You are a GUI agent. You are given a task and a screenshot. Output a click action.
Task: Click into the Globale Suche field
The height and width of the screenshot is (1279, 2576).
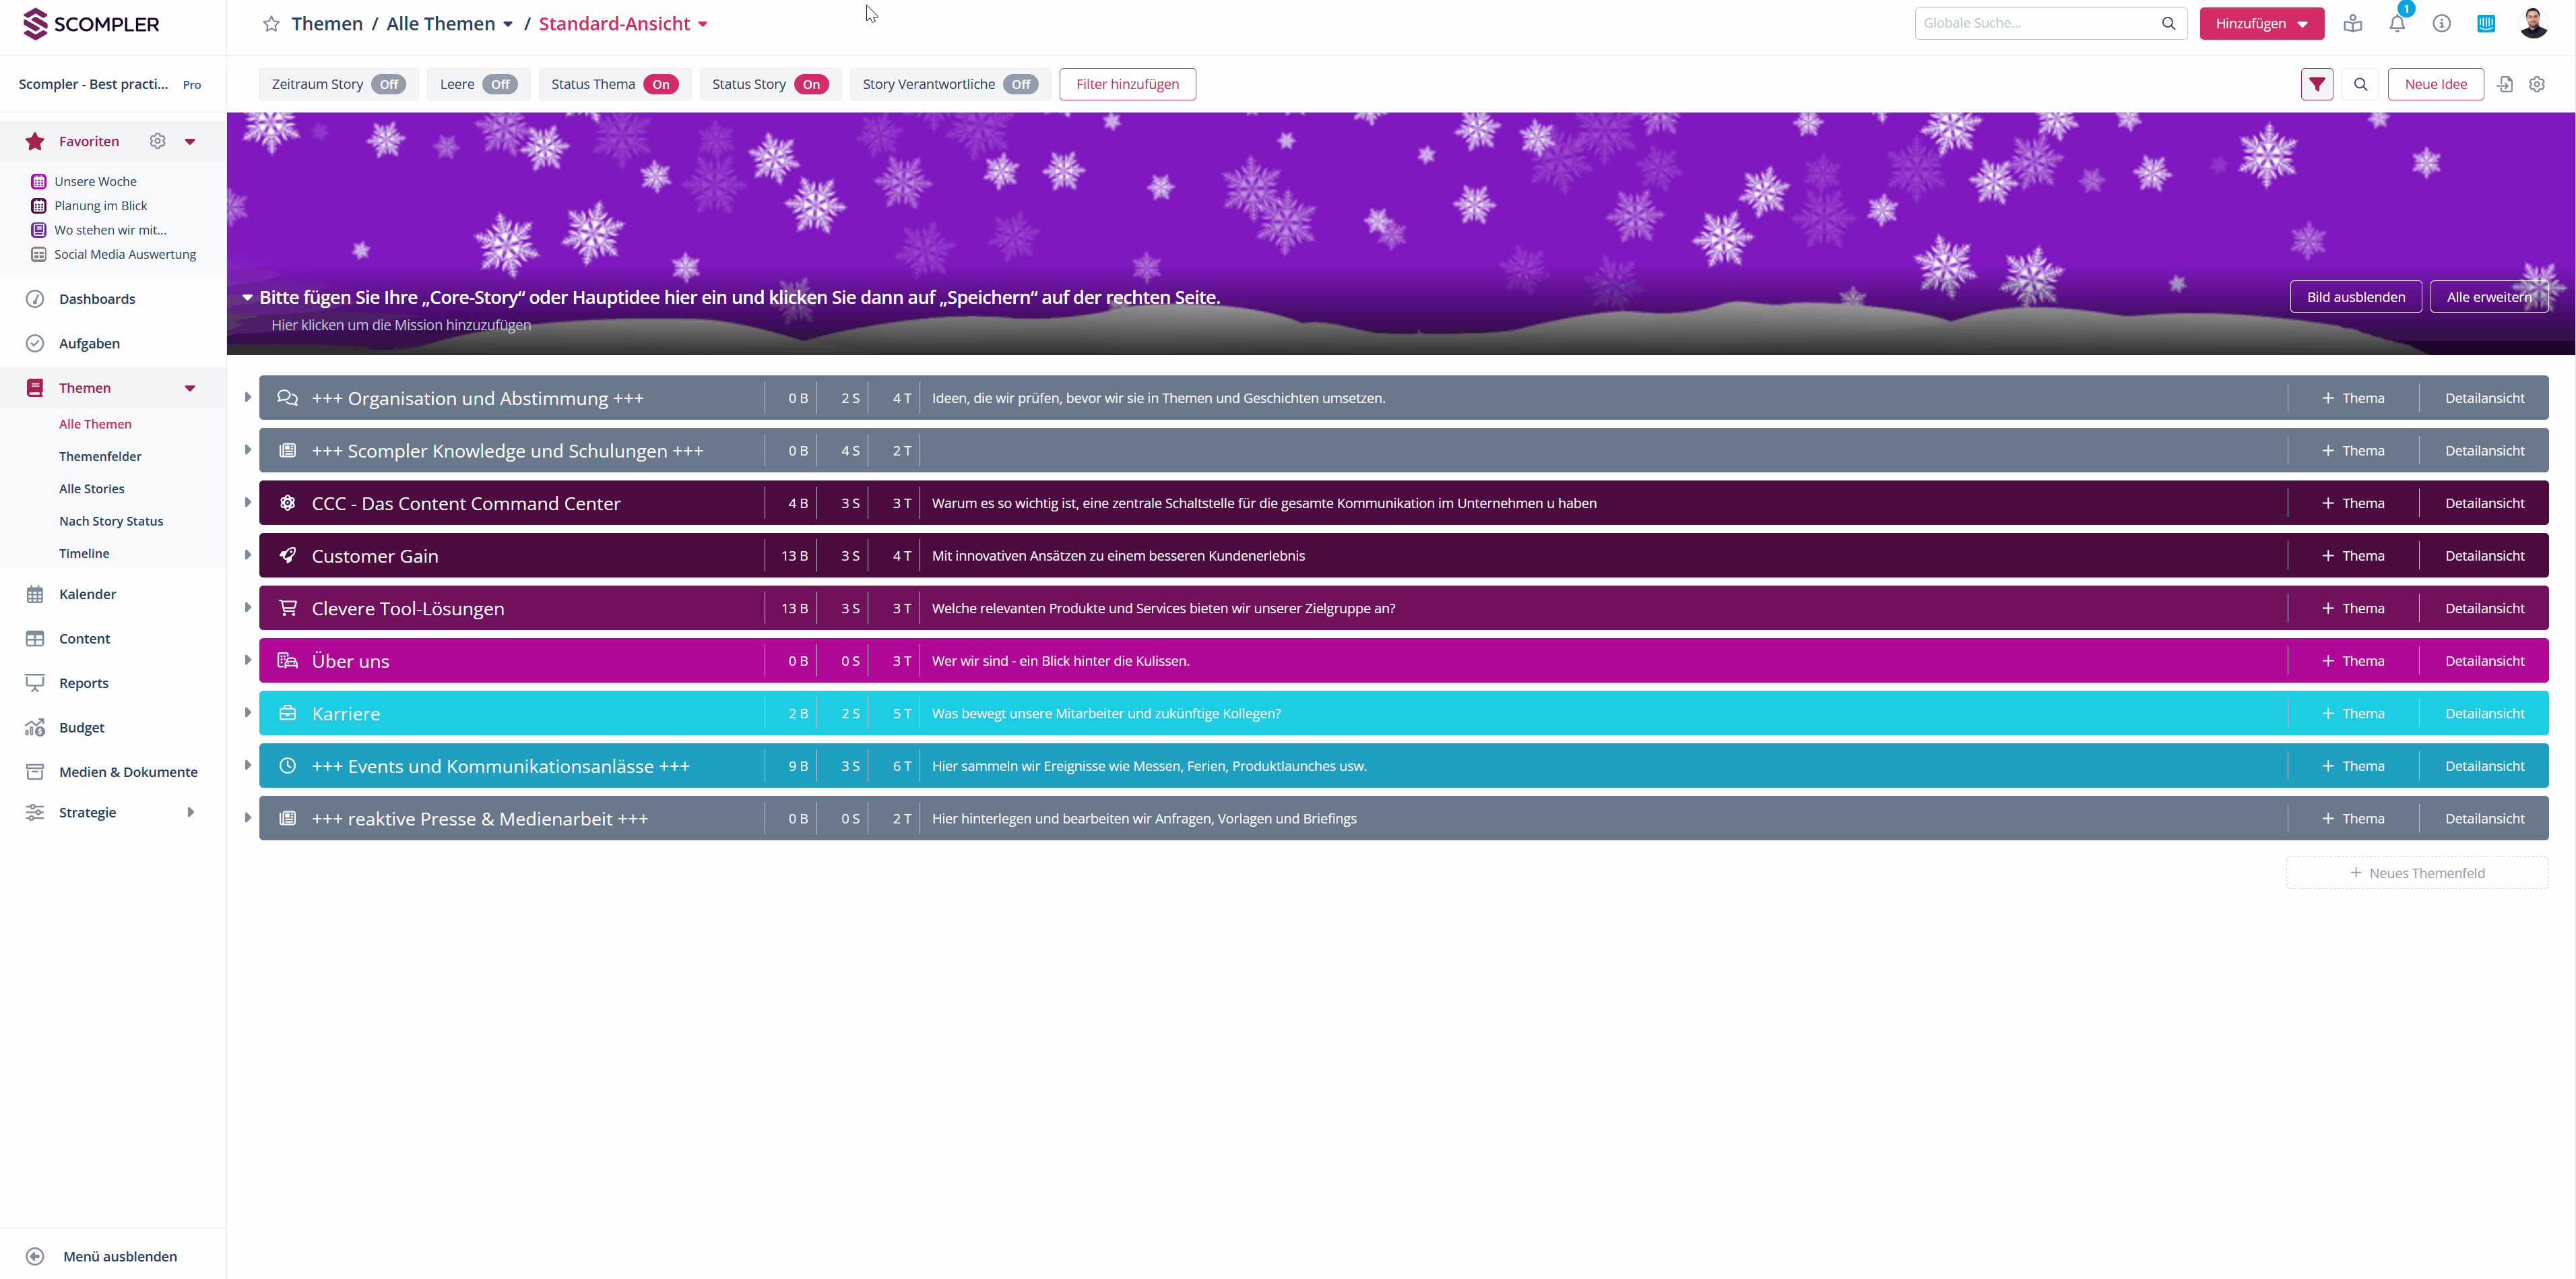(2035, 23)
